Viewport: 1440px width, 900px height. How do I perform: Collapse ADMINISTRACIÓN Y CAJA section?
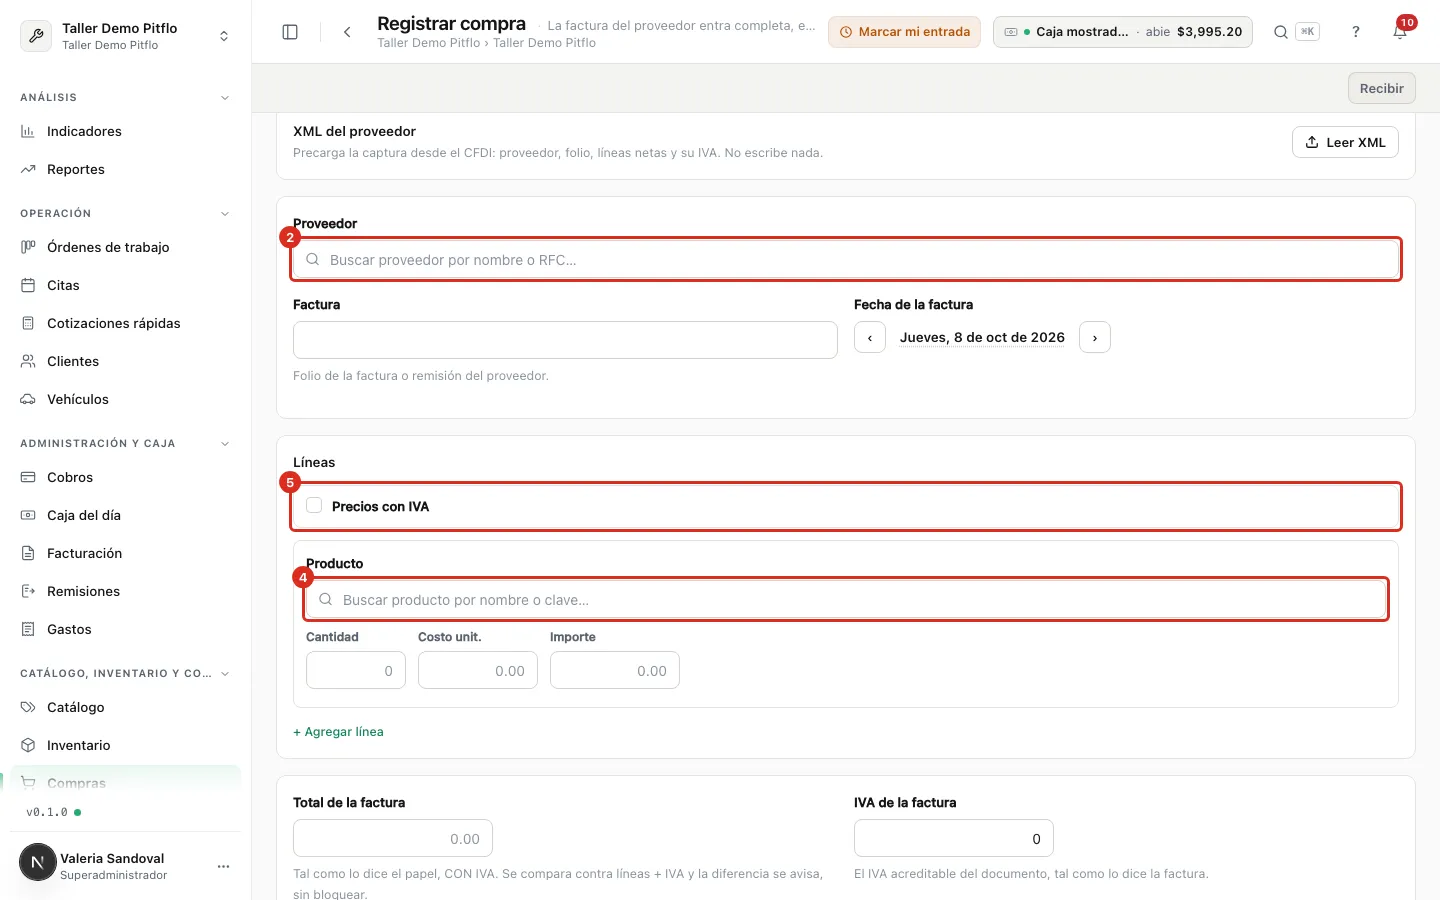tap(225, 444)
